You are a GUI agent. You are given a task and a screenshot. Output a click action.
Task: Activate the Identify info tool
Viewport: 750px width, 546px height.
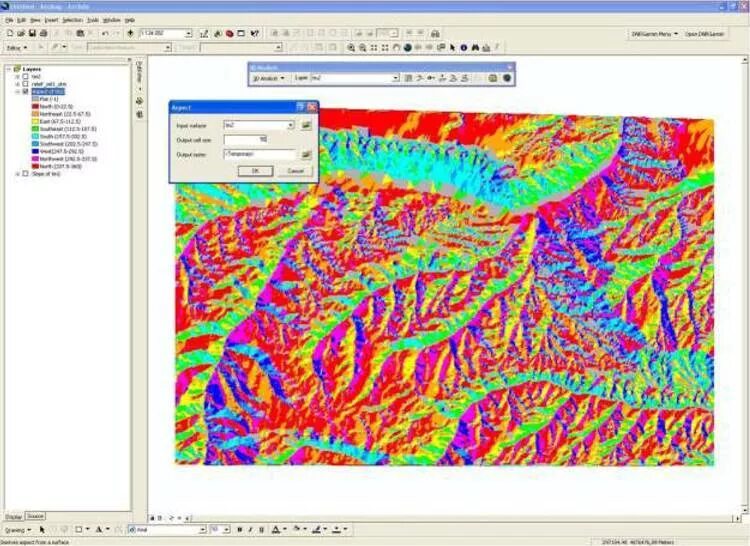pyautogui.click(x=463, y=48)
